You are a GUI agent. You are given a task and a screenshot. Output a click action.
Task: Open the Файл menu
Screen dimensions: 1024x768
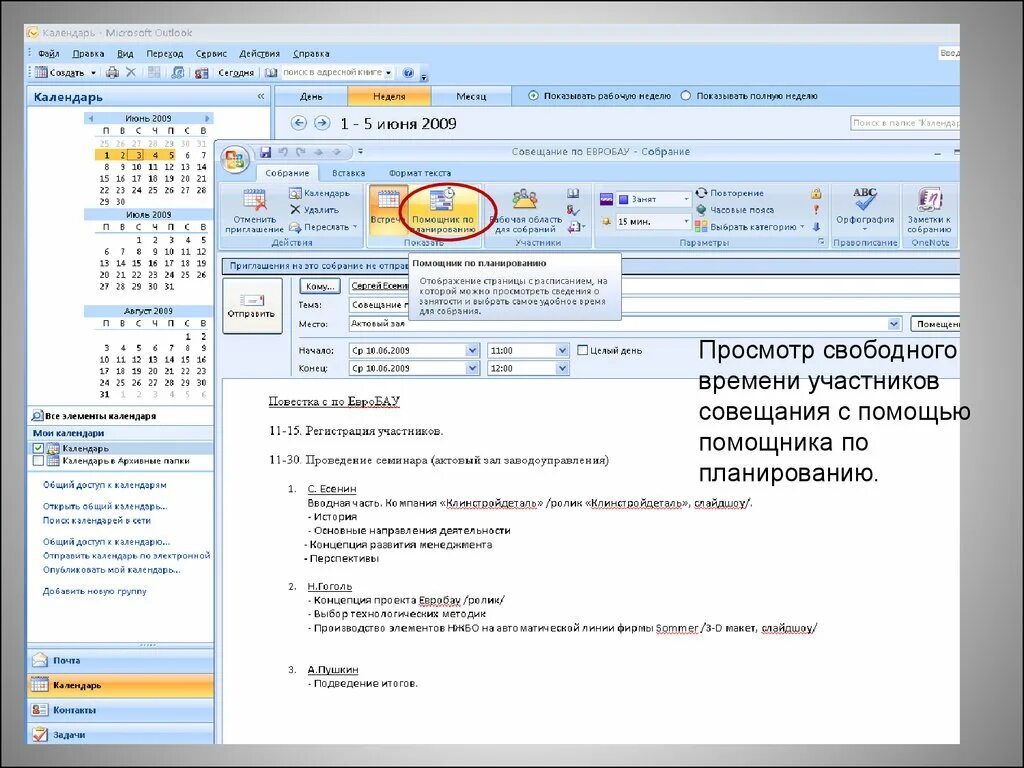pyautogui.click(x=48, y=54)
